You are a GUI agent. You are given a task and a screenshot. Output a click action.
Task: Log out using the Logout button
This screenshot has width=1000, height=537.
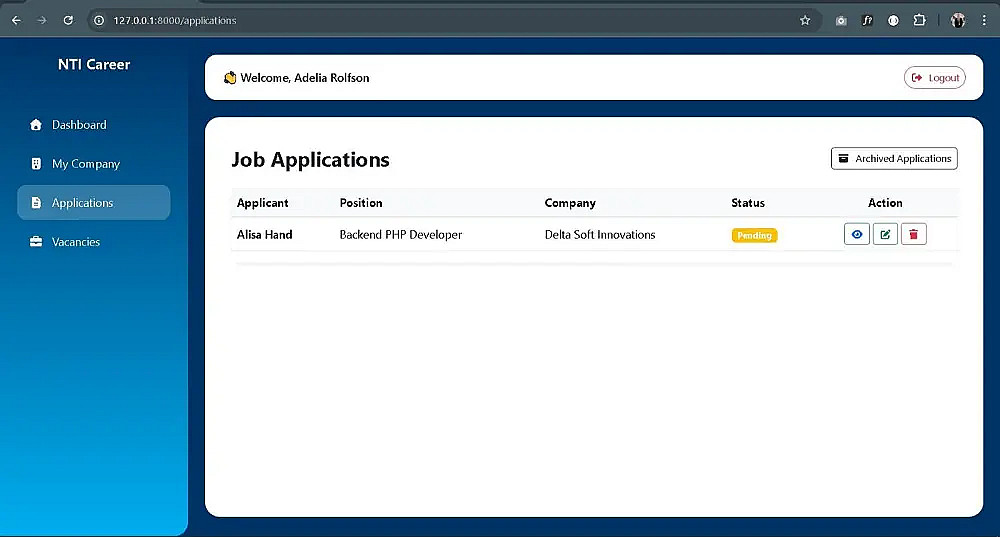934,78
